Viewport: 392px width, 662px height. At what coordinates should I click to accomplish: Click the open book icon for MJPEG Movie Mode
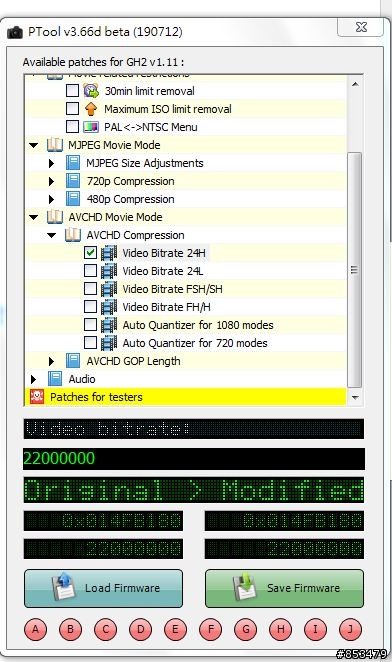(x=55, y=145)
